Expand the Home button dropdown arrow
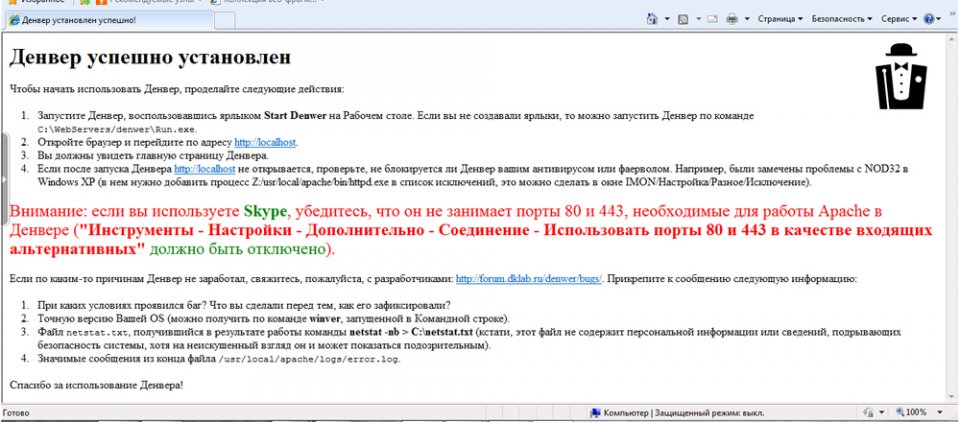960x422 pixels. coord(667,19)
